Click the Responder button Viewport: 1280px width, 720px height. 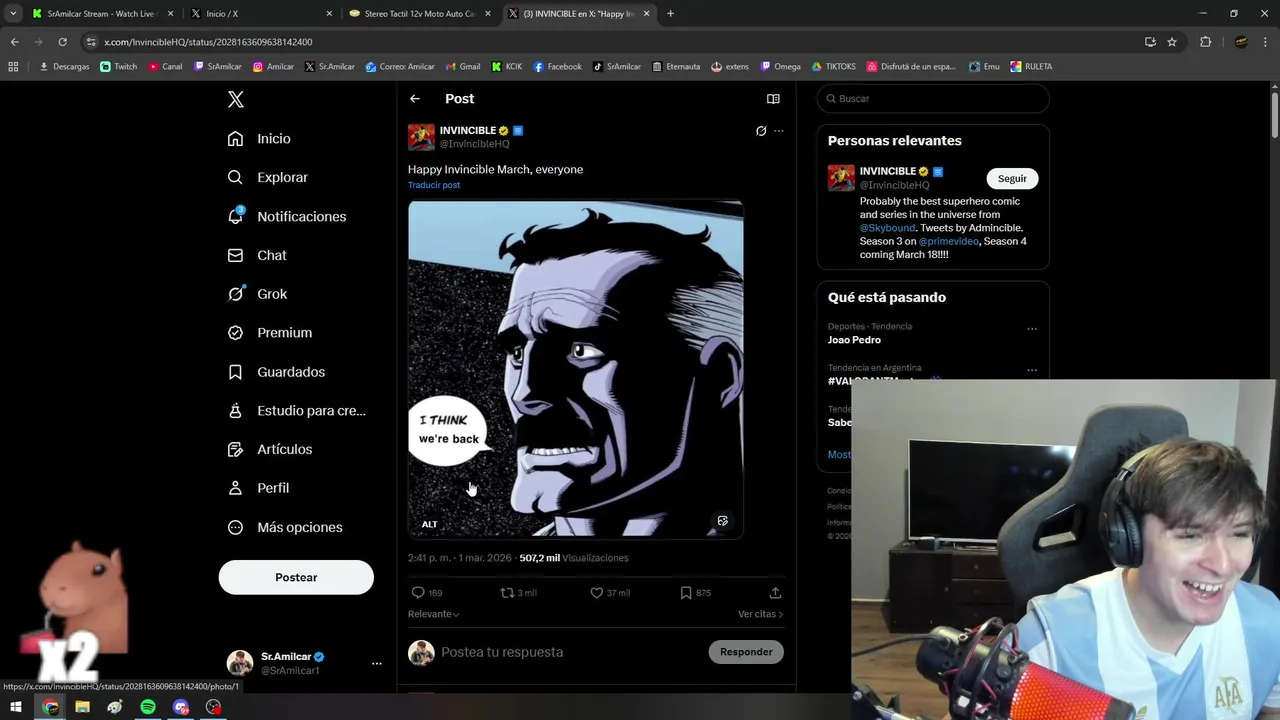(746, 652)
